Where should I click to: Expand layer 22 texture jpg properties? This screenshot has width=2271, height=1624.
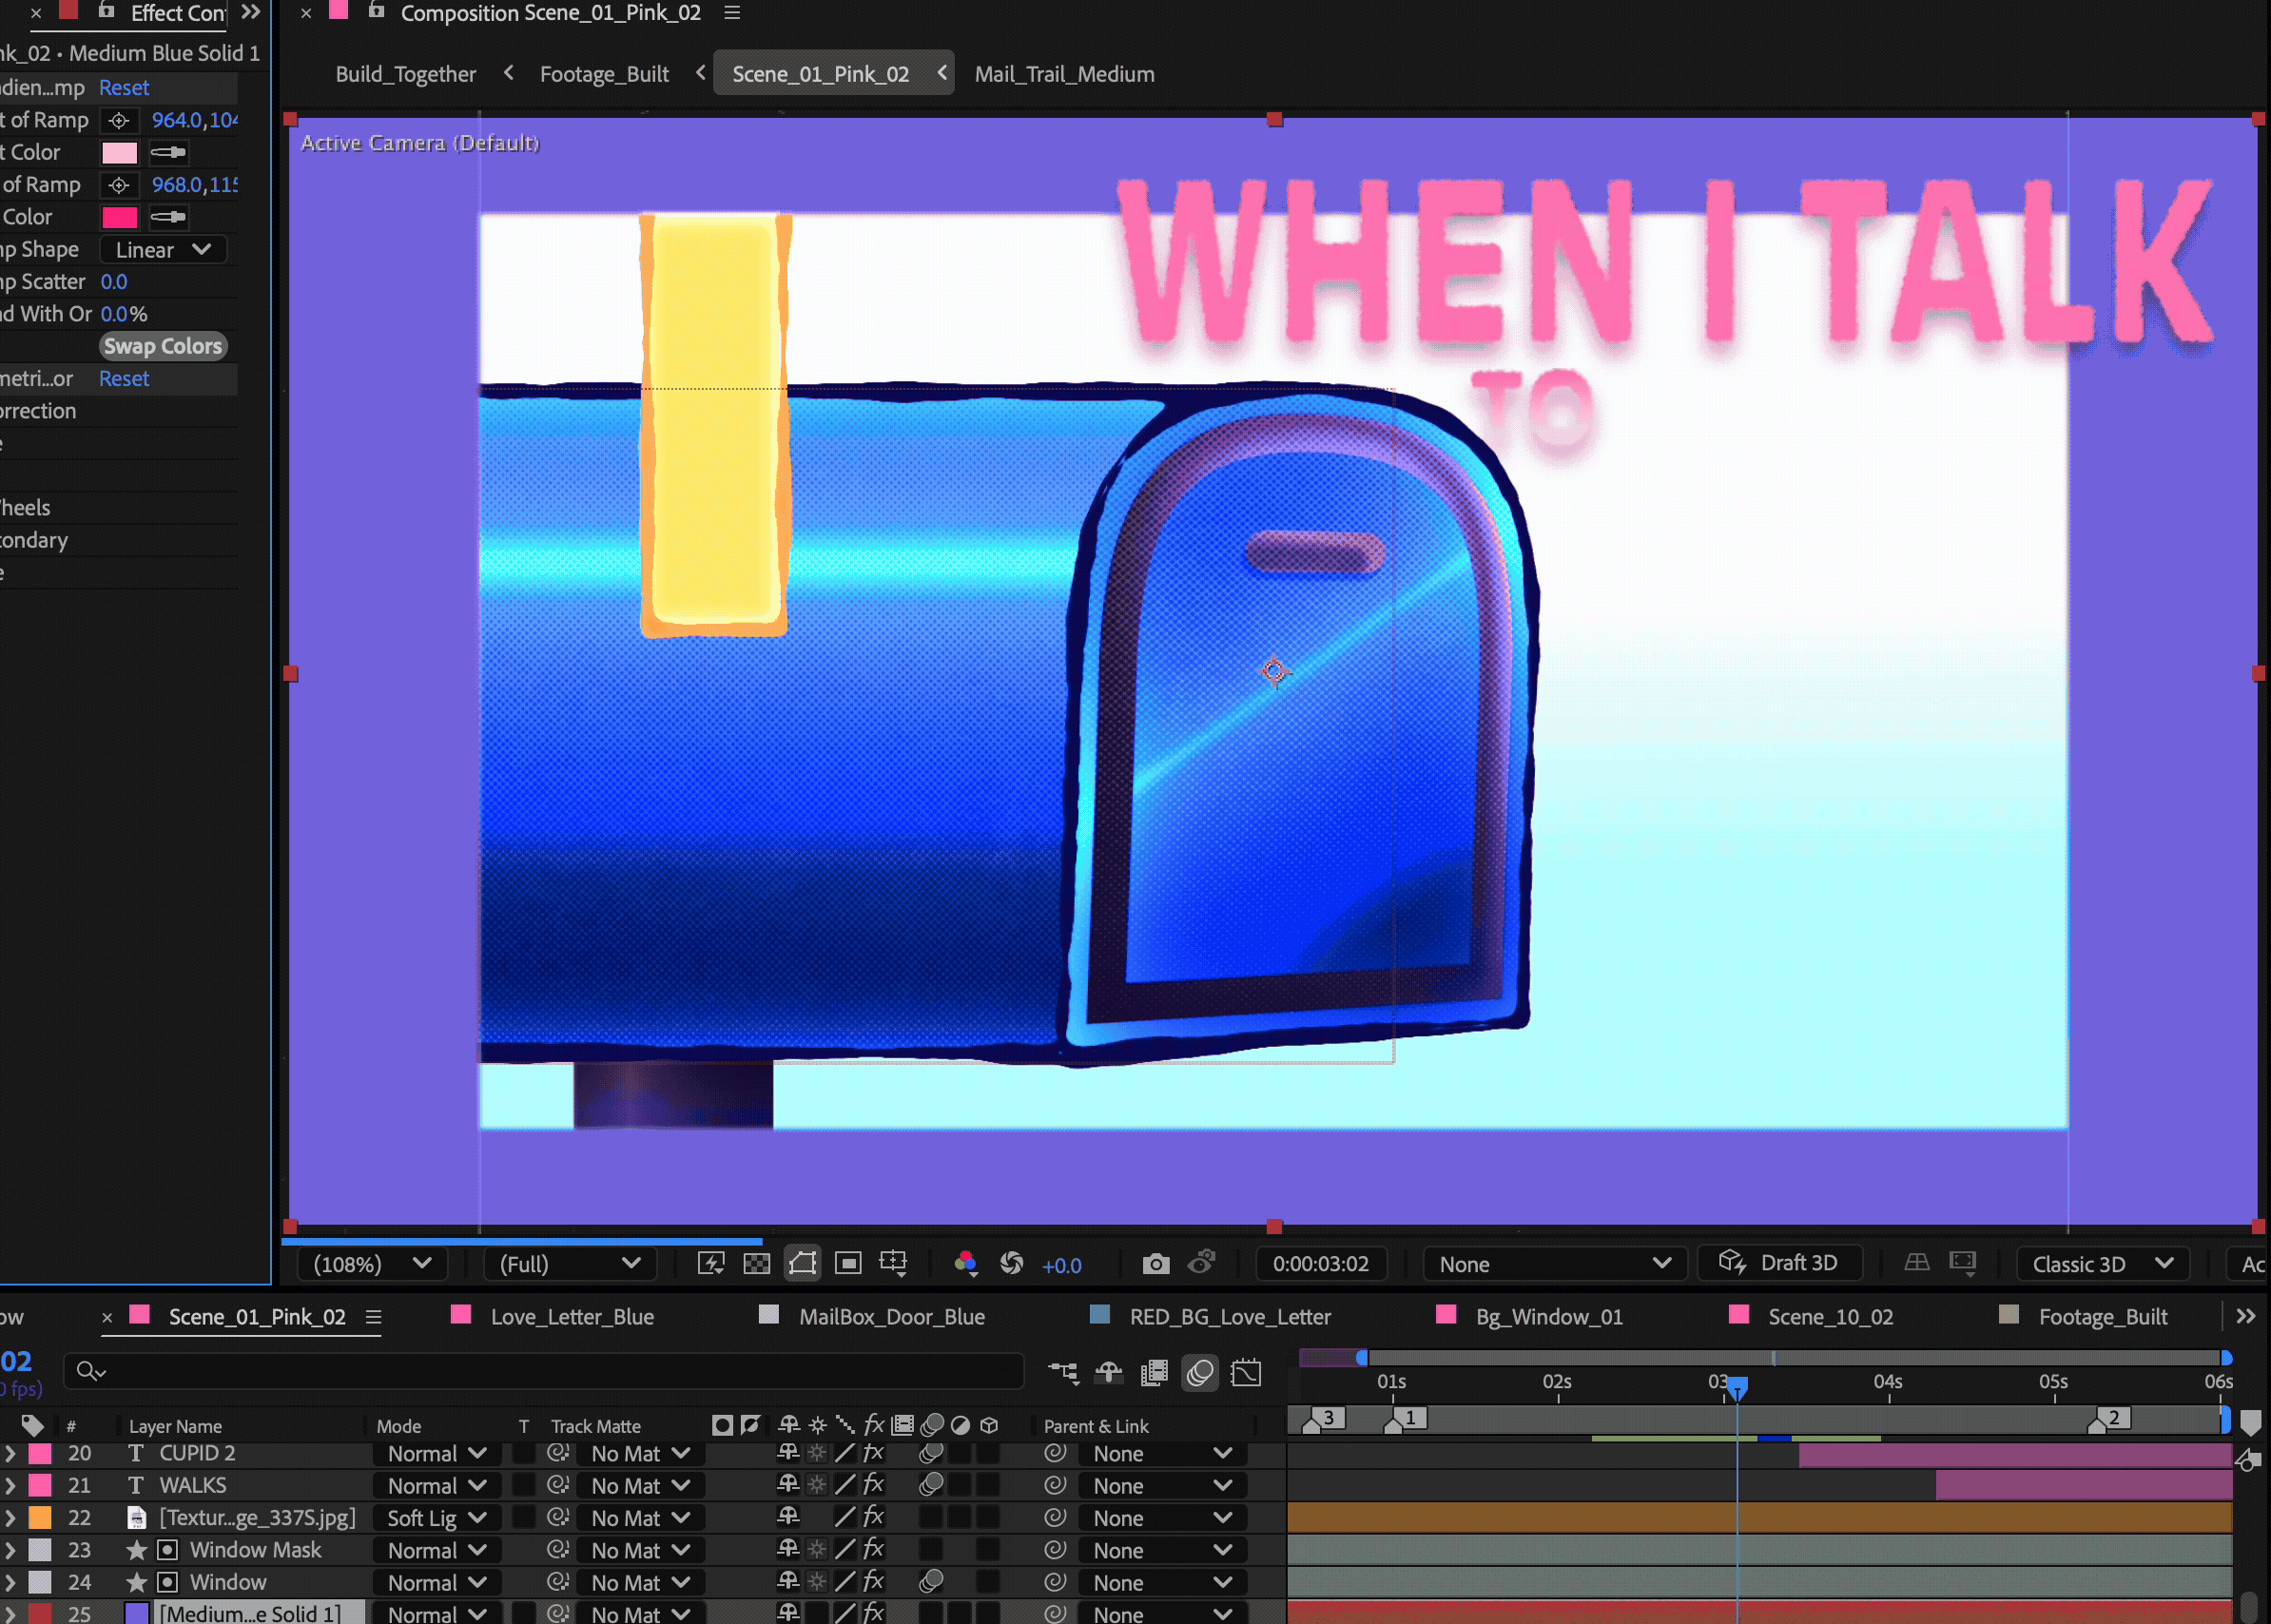10,1518
